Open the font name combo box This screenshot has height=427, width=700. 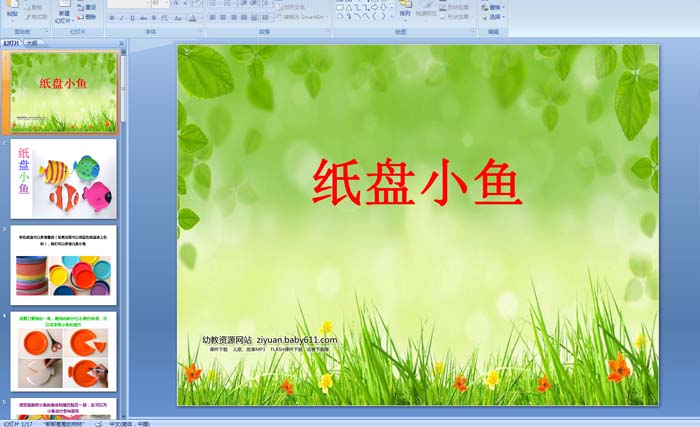click(x=129, y=4)
